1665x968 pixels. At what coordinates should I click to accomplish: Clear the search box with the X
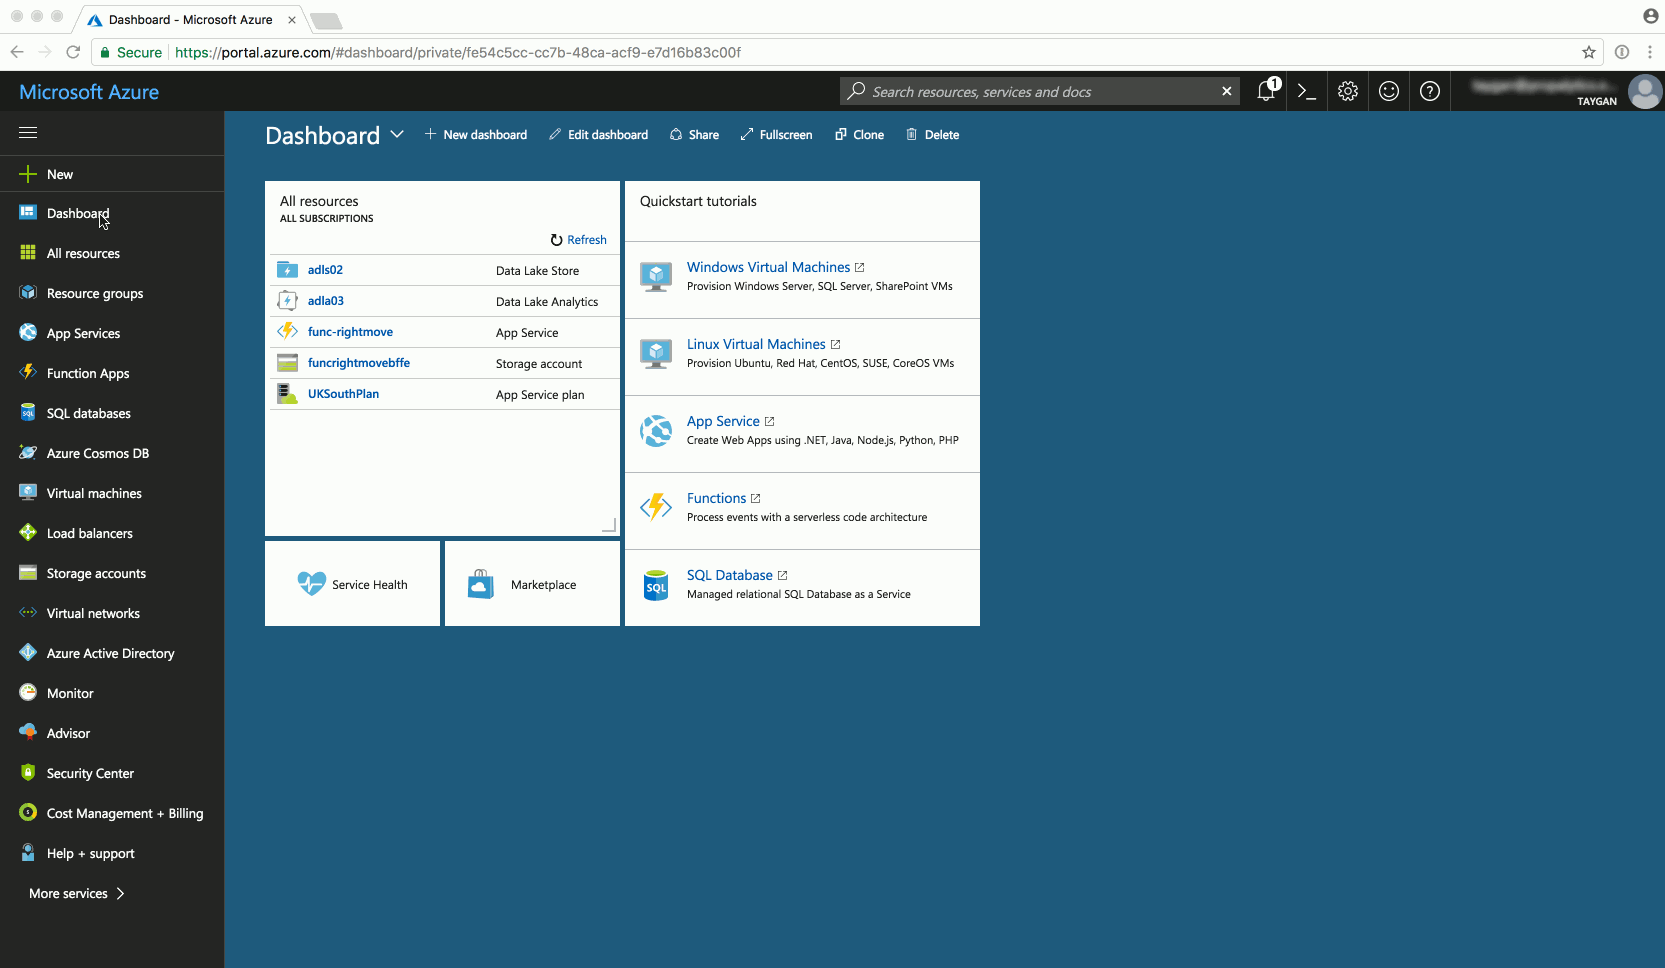[x=1227, y=91]
